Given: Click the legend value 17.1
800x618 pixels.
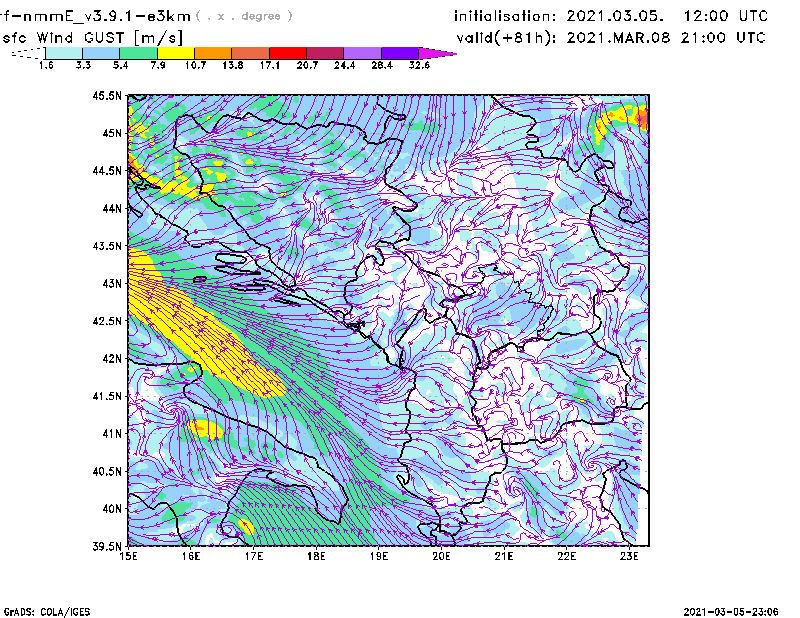Looking at the screenshot, I should [x=270, y=65].
